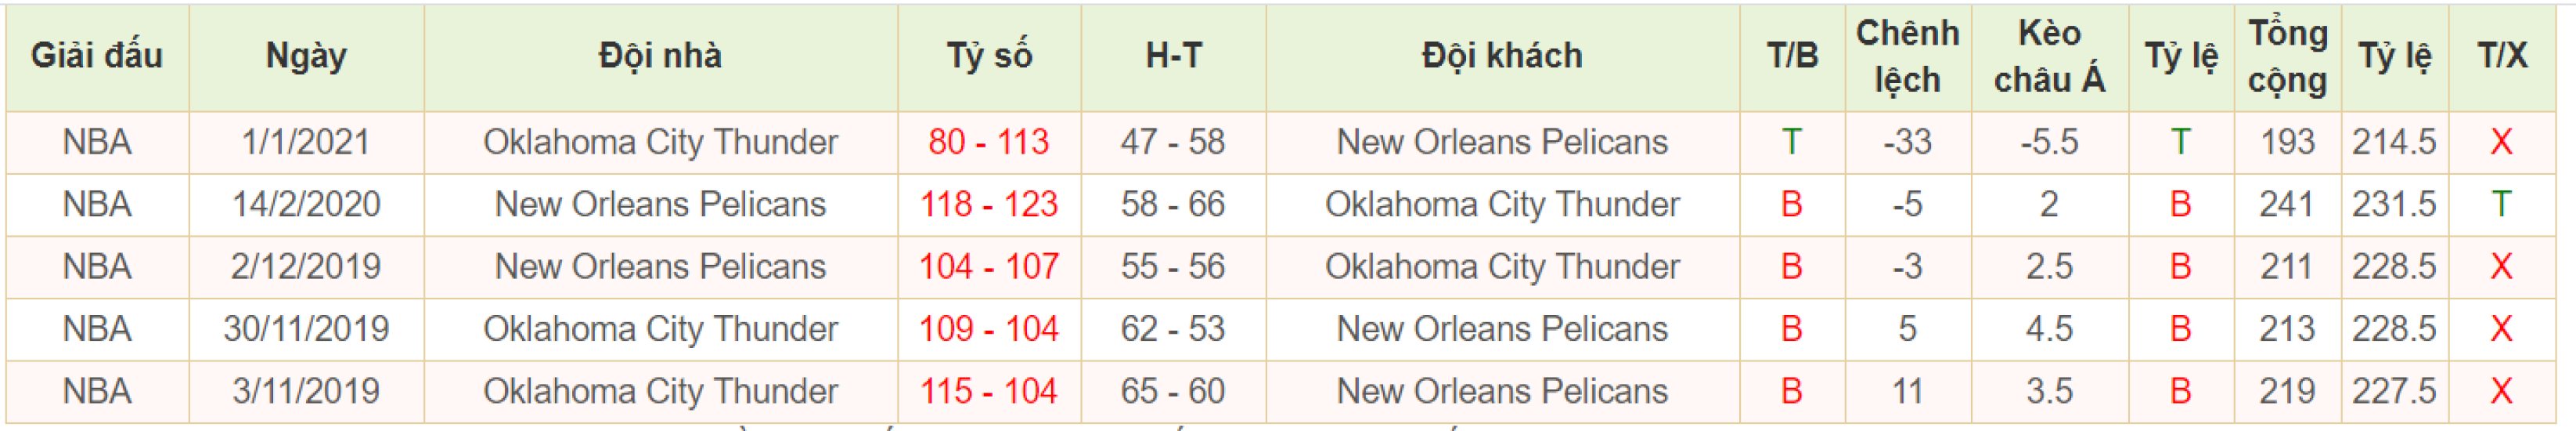Select the -33 difference cell
Viewport: 2576px width, 431px height.
[1907, 142]
